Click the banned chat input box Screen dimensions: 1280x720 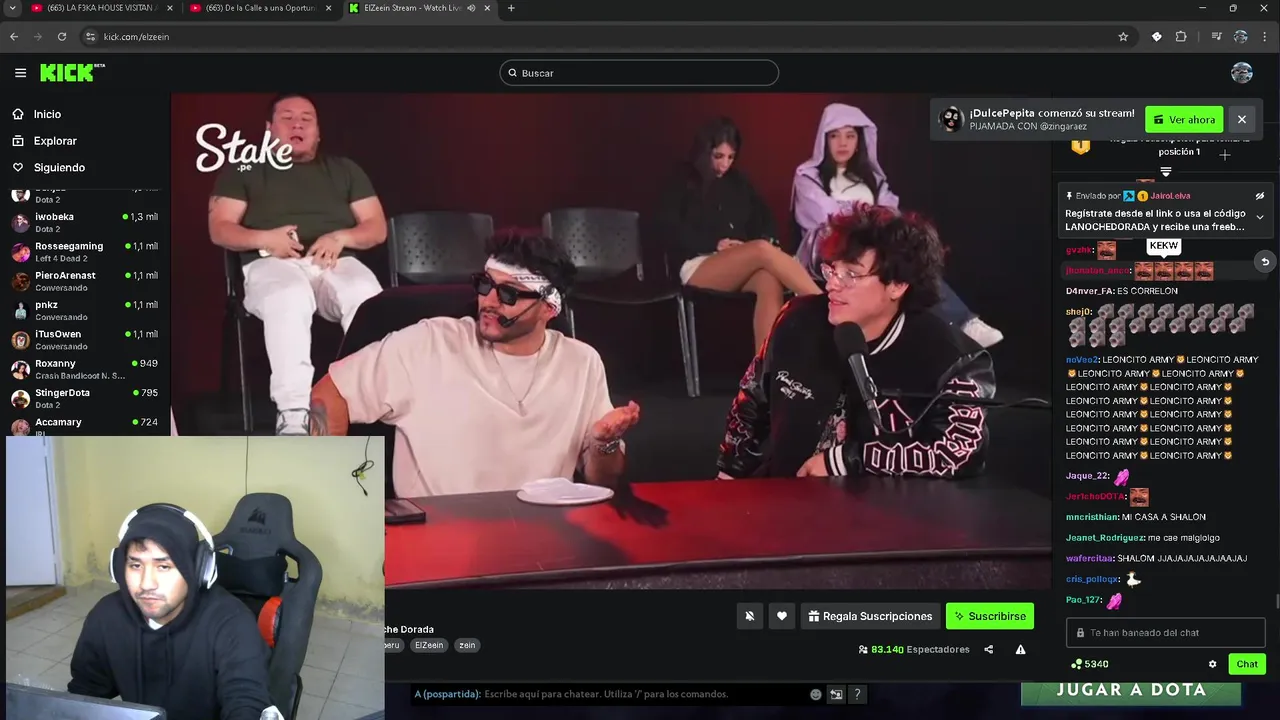pyautogui.click(x=1166, y=633)
